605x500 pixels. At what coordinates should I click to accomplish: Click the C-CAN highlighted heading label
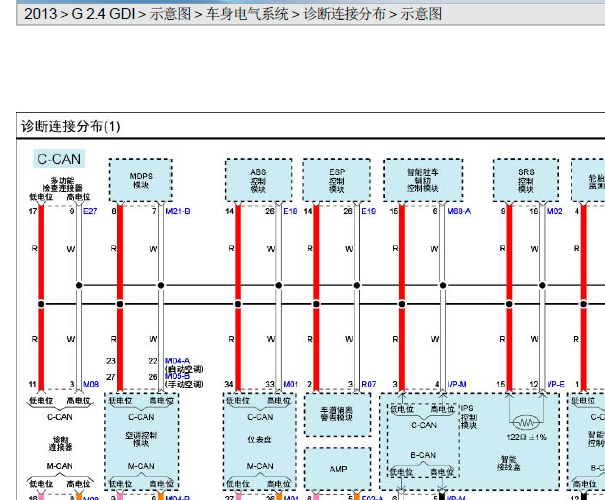[59, 159]
